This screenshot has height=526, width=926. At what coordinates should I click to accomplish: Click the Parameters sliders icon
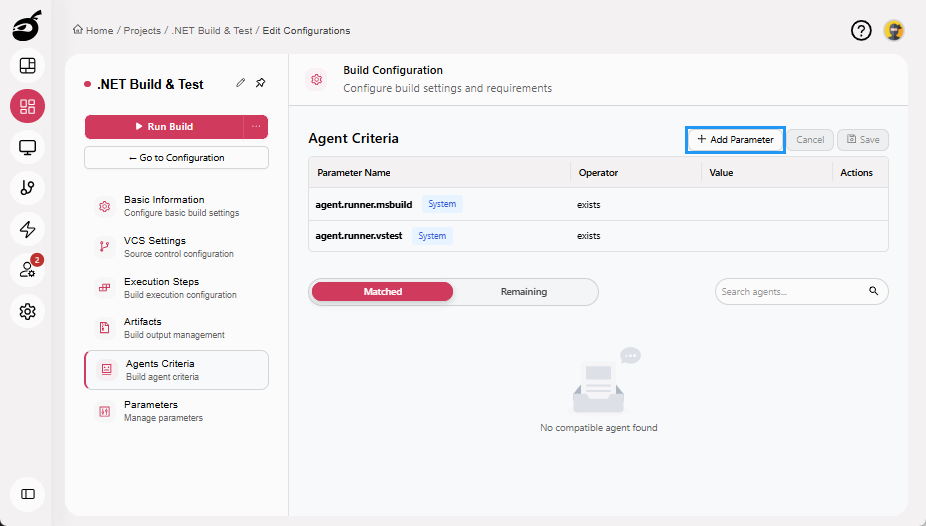point(105,411)
